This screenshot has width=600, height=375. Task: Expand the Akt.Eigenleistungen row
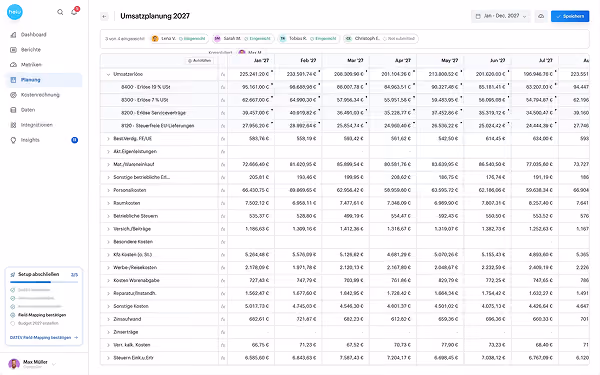(x=108, y=152)
